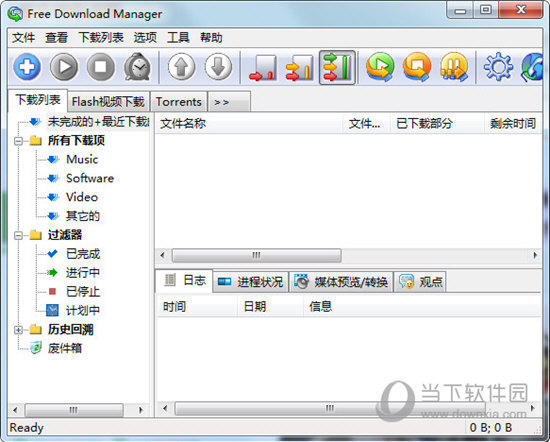Screen dimensions: 550x442
Task: Click download list horizontal scrollbar thumb
Action: (x=256, y=255)
